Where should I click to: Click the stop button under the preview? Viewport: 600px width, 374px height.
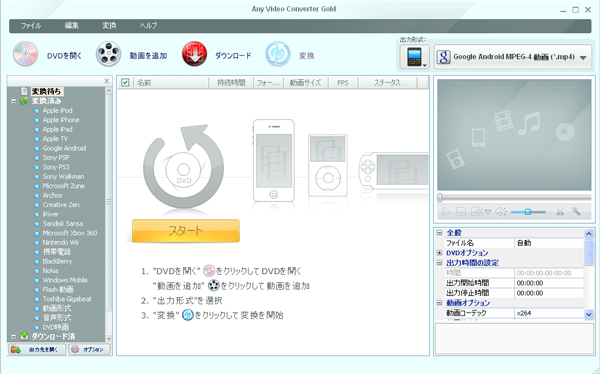point(461,212)
